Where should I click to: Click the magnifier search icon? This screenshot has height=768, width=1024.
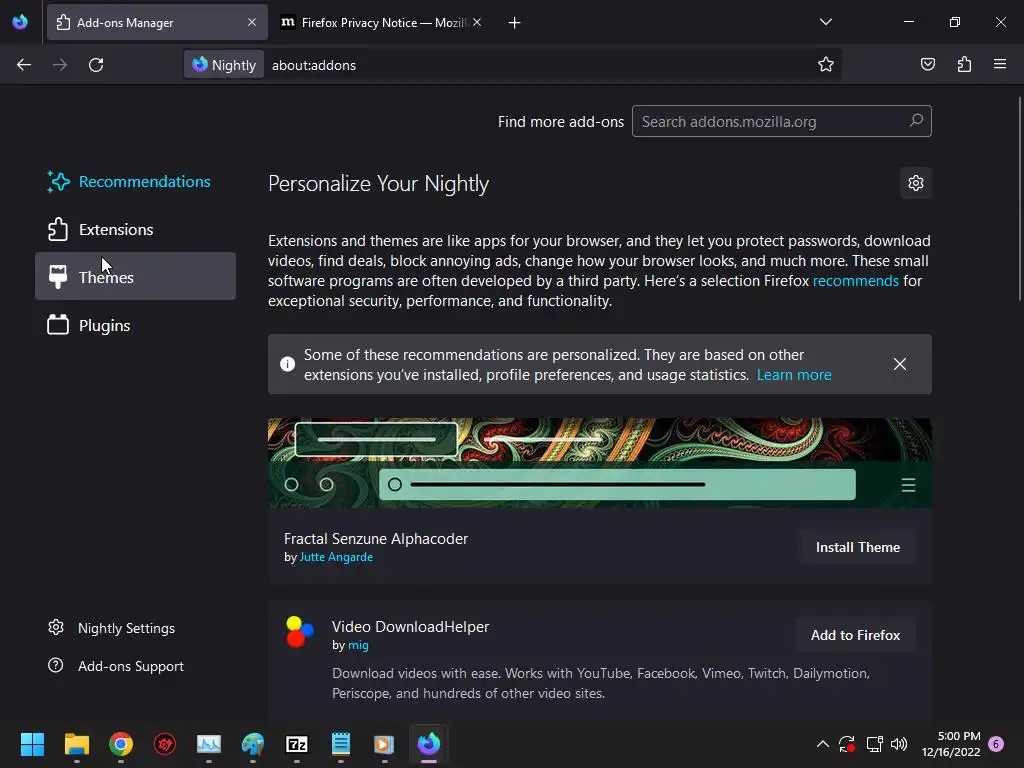(916, 121)
